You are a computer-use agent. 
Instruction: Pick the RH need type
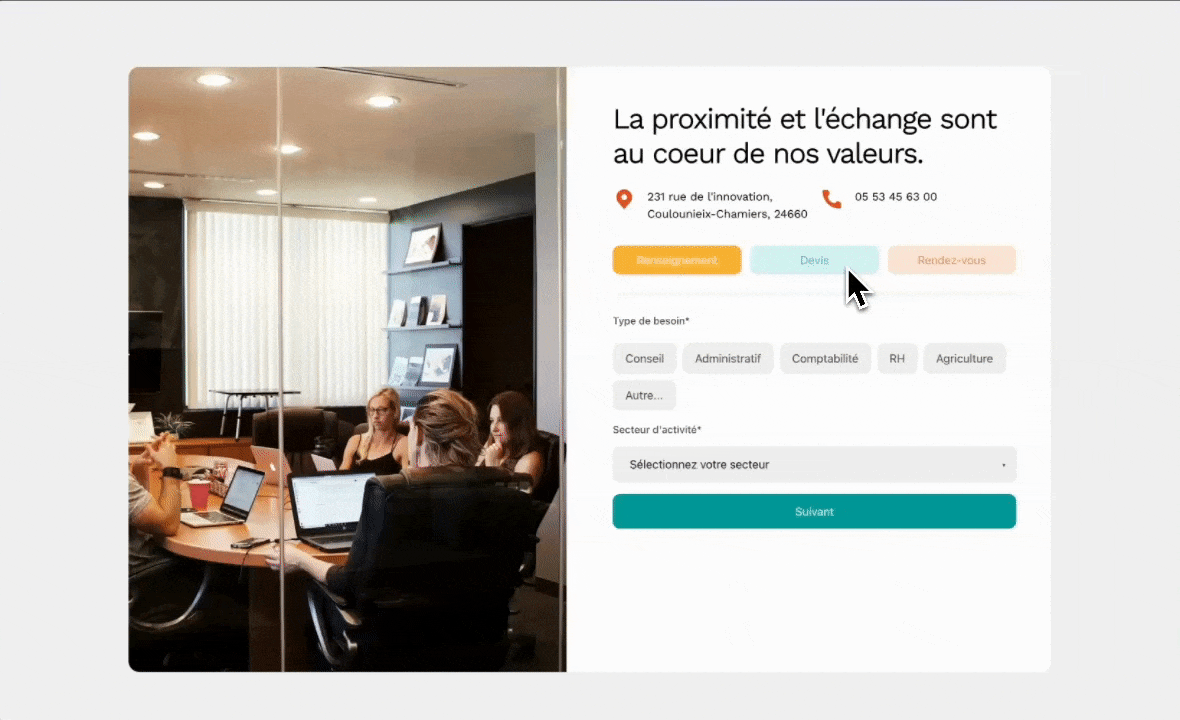897,359
